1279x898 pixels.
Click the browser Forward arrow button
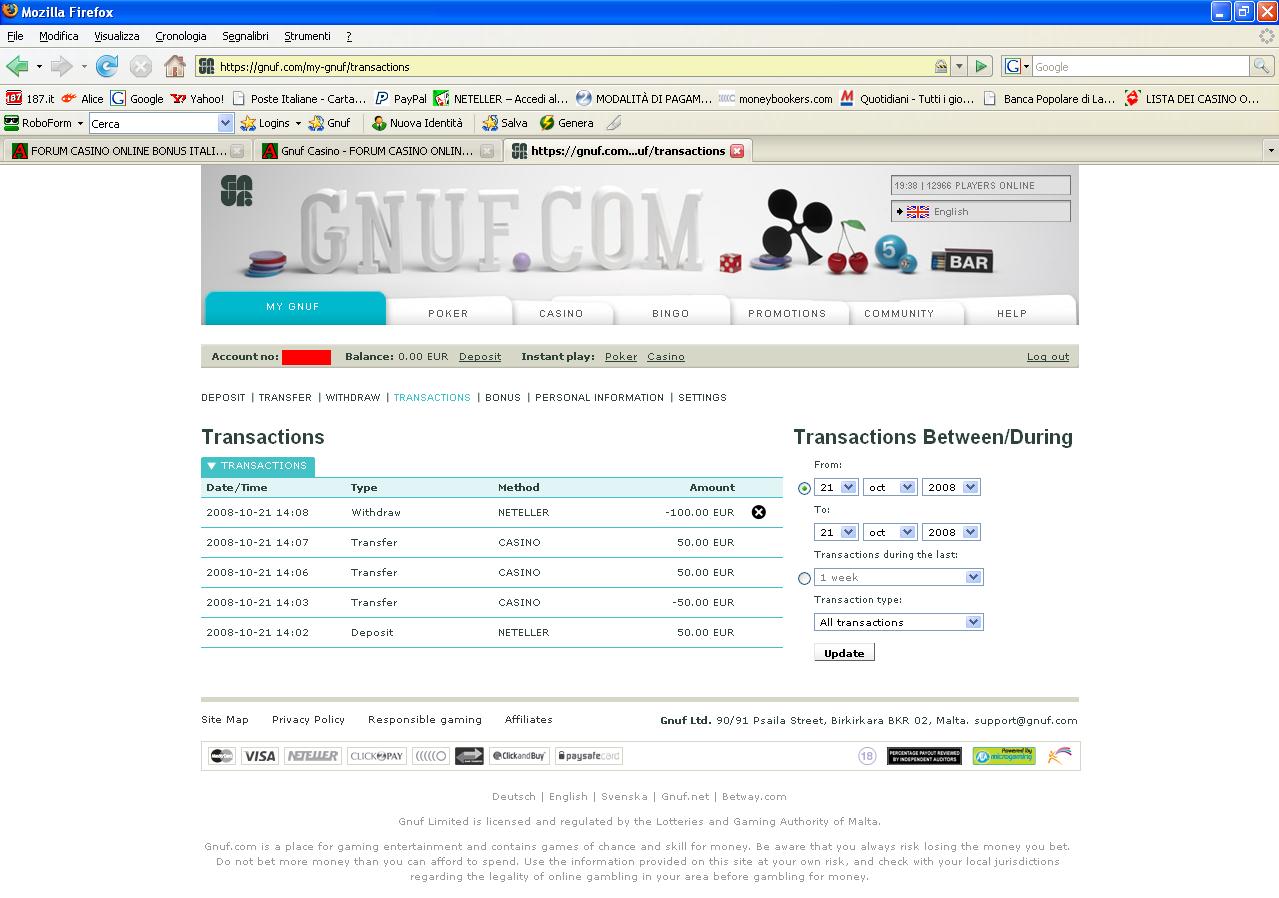(61, 67)
